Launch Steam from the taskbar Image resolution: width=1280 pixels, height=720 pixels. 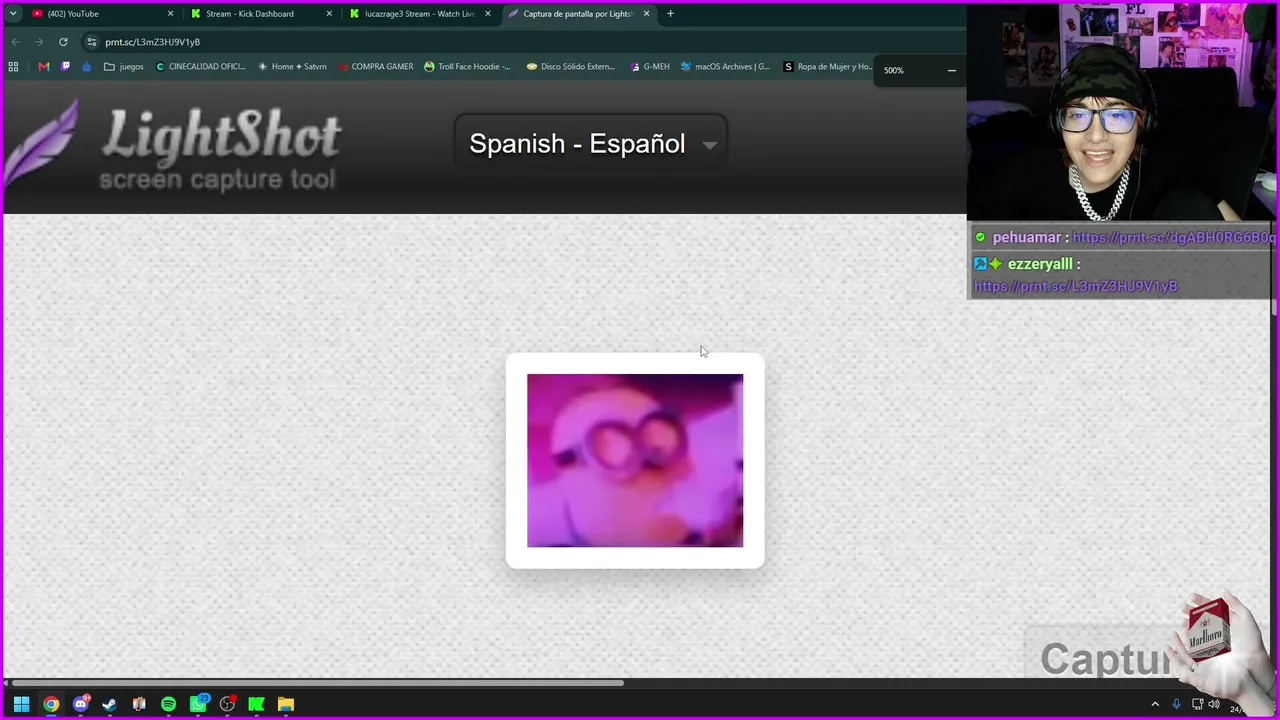(x=109, y=704)
